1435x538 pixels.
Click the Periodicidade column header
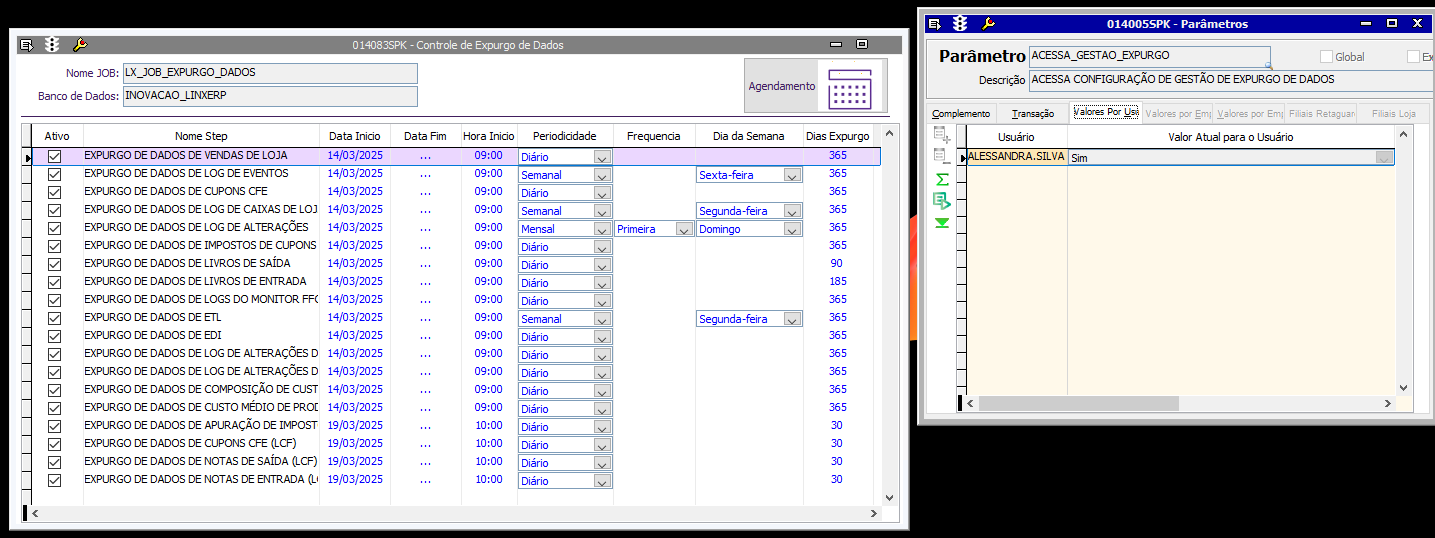(x=565, y=136)
